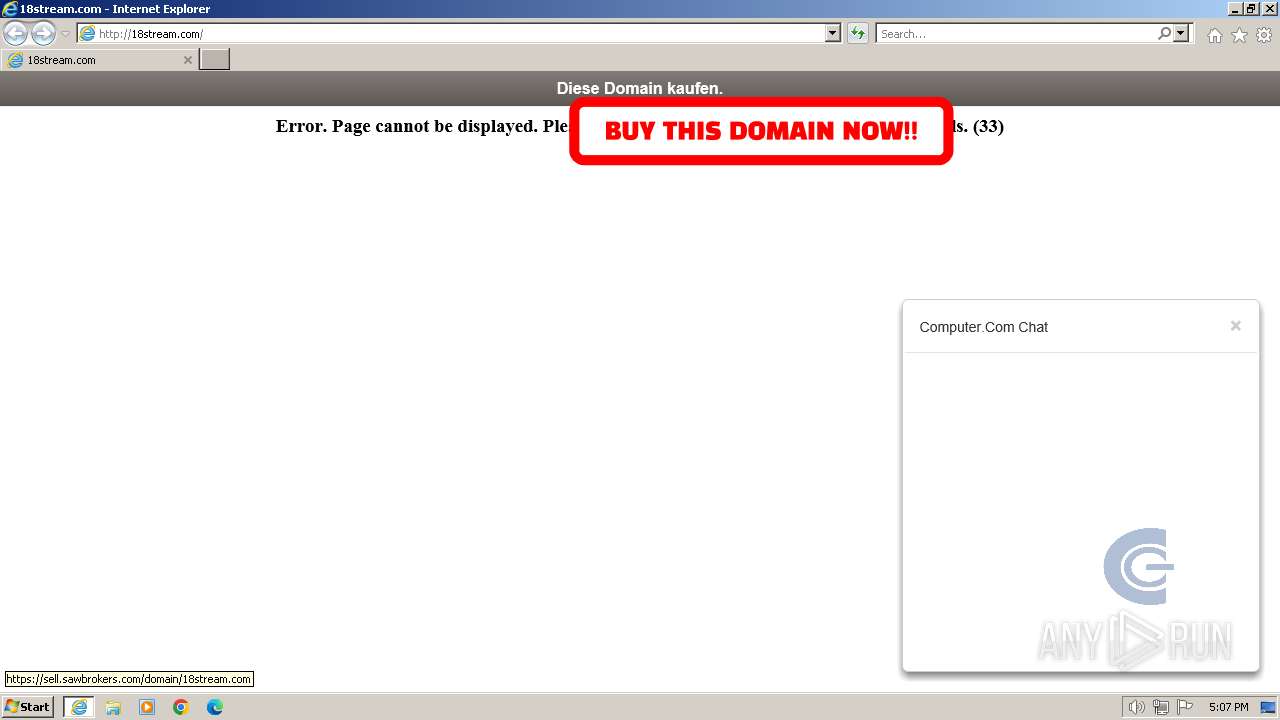Open the Windows Start menu
The width and height of the screenshot is (1280, 720).
click(x=27, y=707)
